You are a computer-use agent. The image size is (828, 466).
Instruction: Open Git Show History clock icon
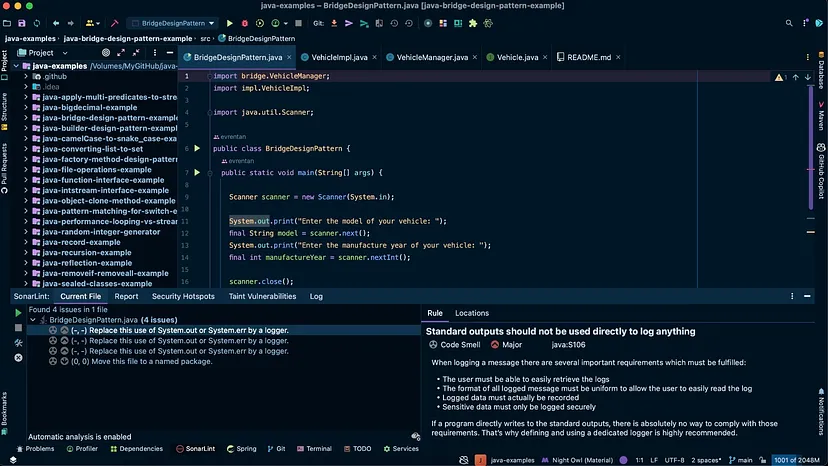click(394, 23)
